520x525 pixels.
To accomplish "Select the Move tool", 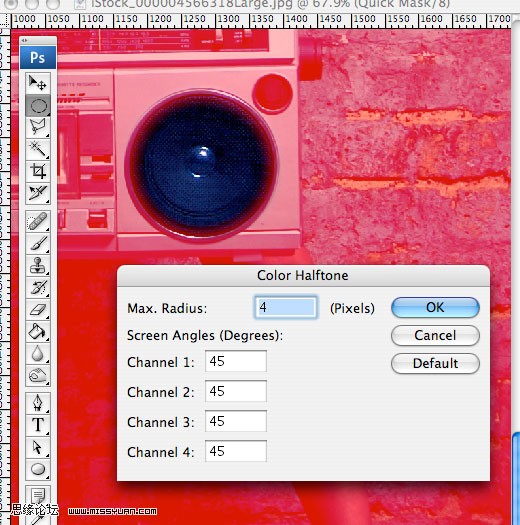I will click(38, 83).
